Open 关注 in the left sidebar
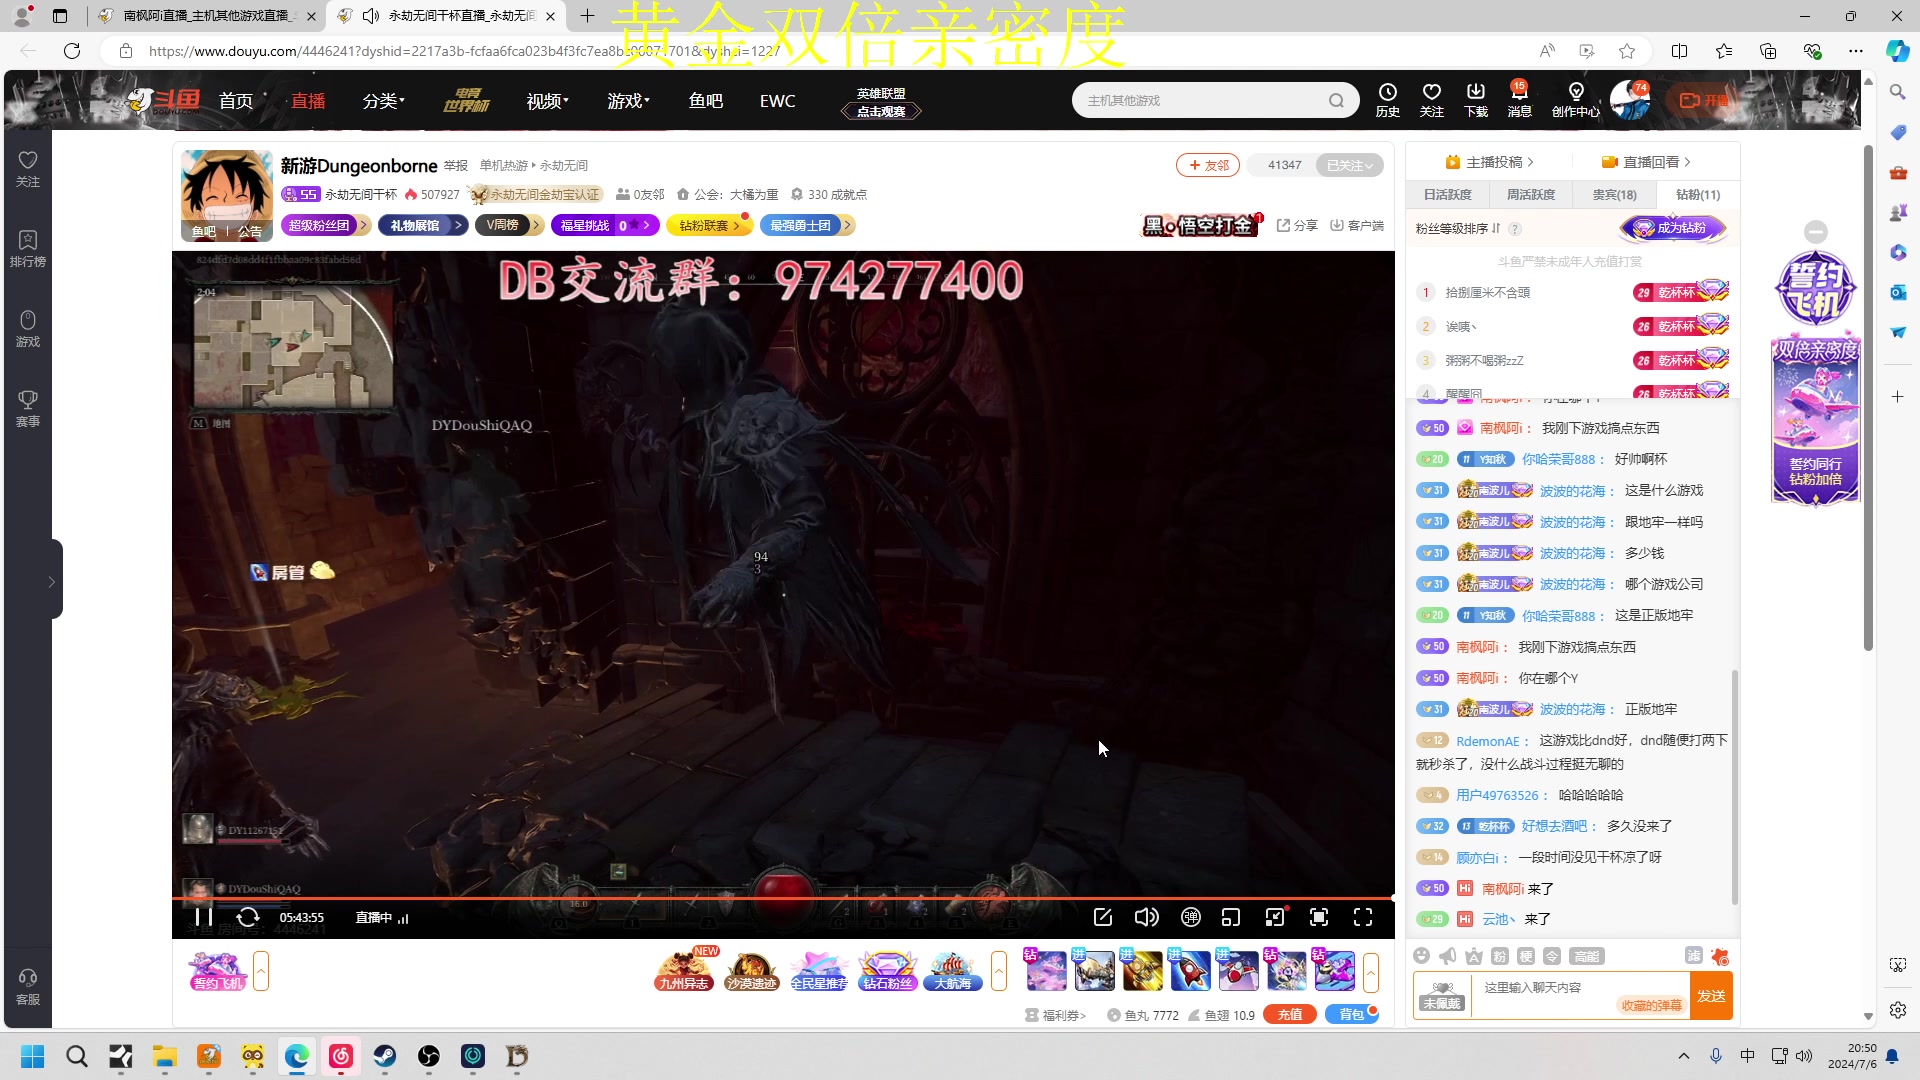This screenshot has height=1080, width=1920. [x=28, y=169]
